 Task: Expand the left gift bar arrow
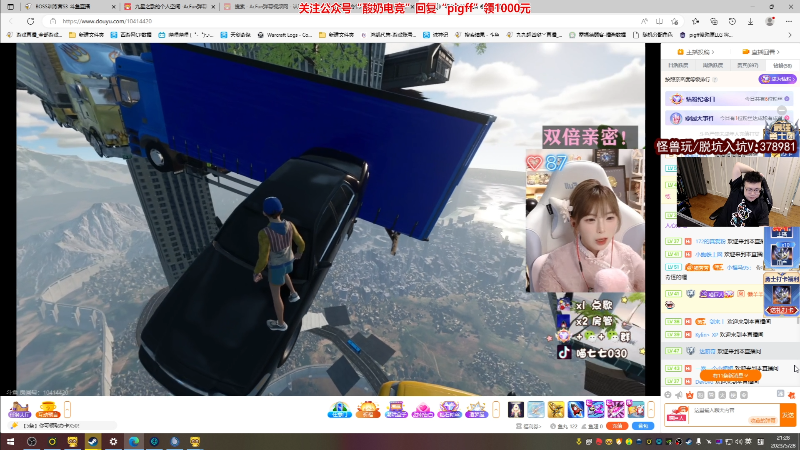coord(67,410)
